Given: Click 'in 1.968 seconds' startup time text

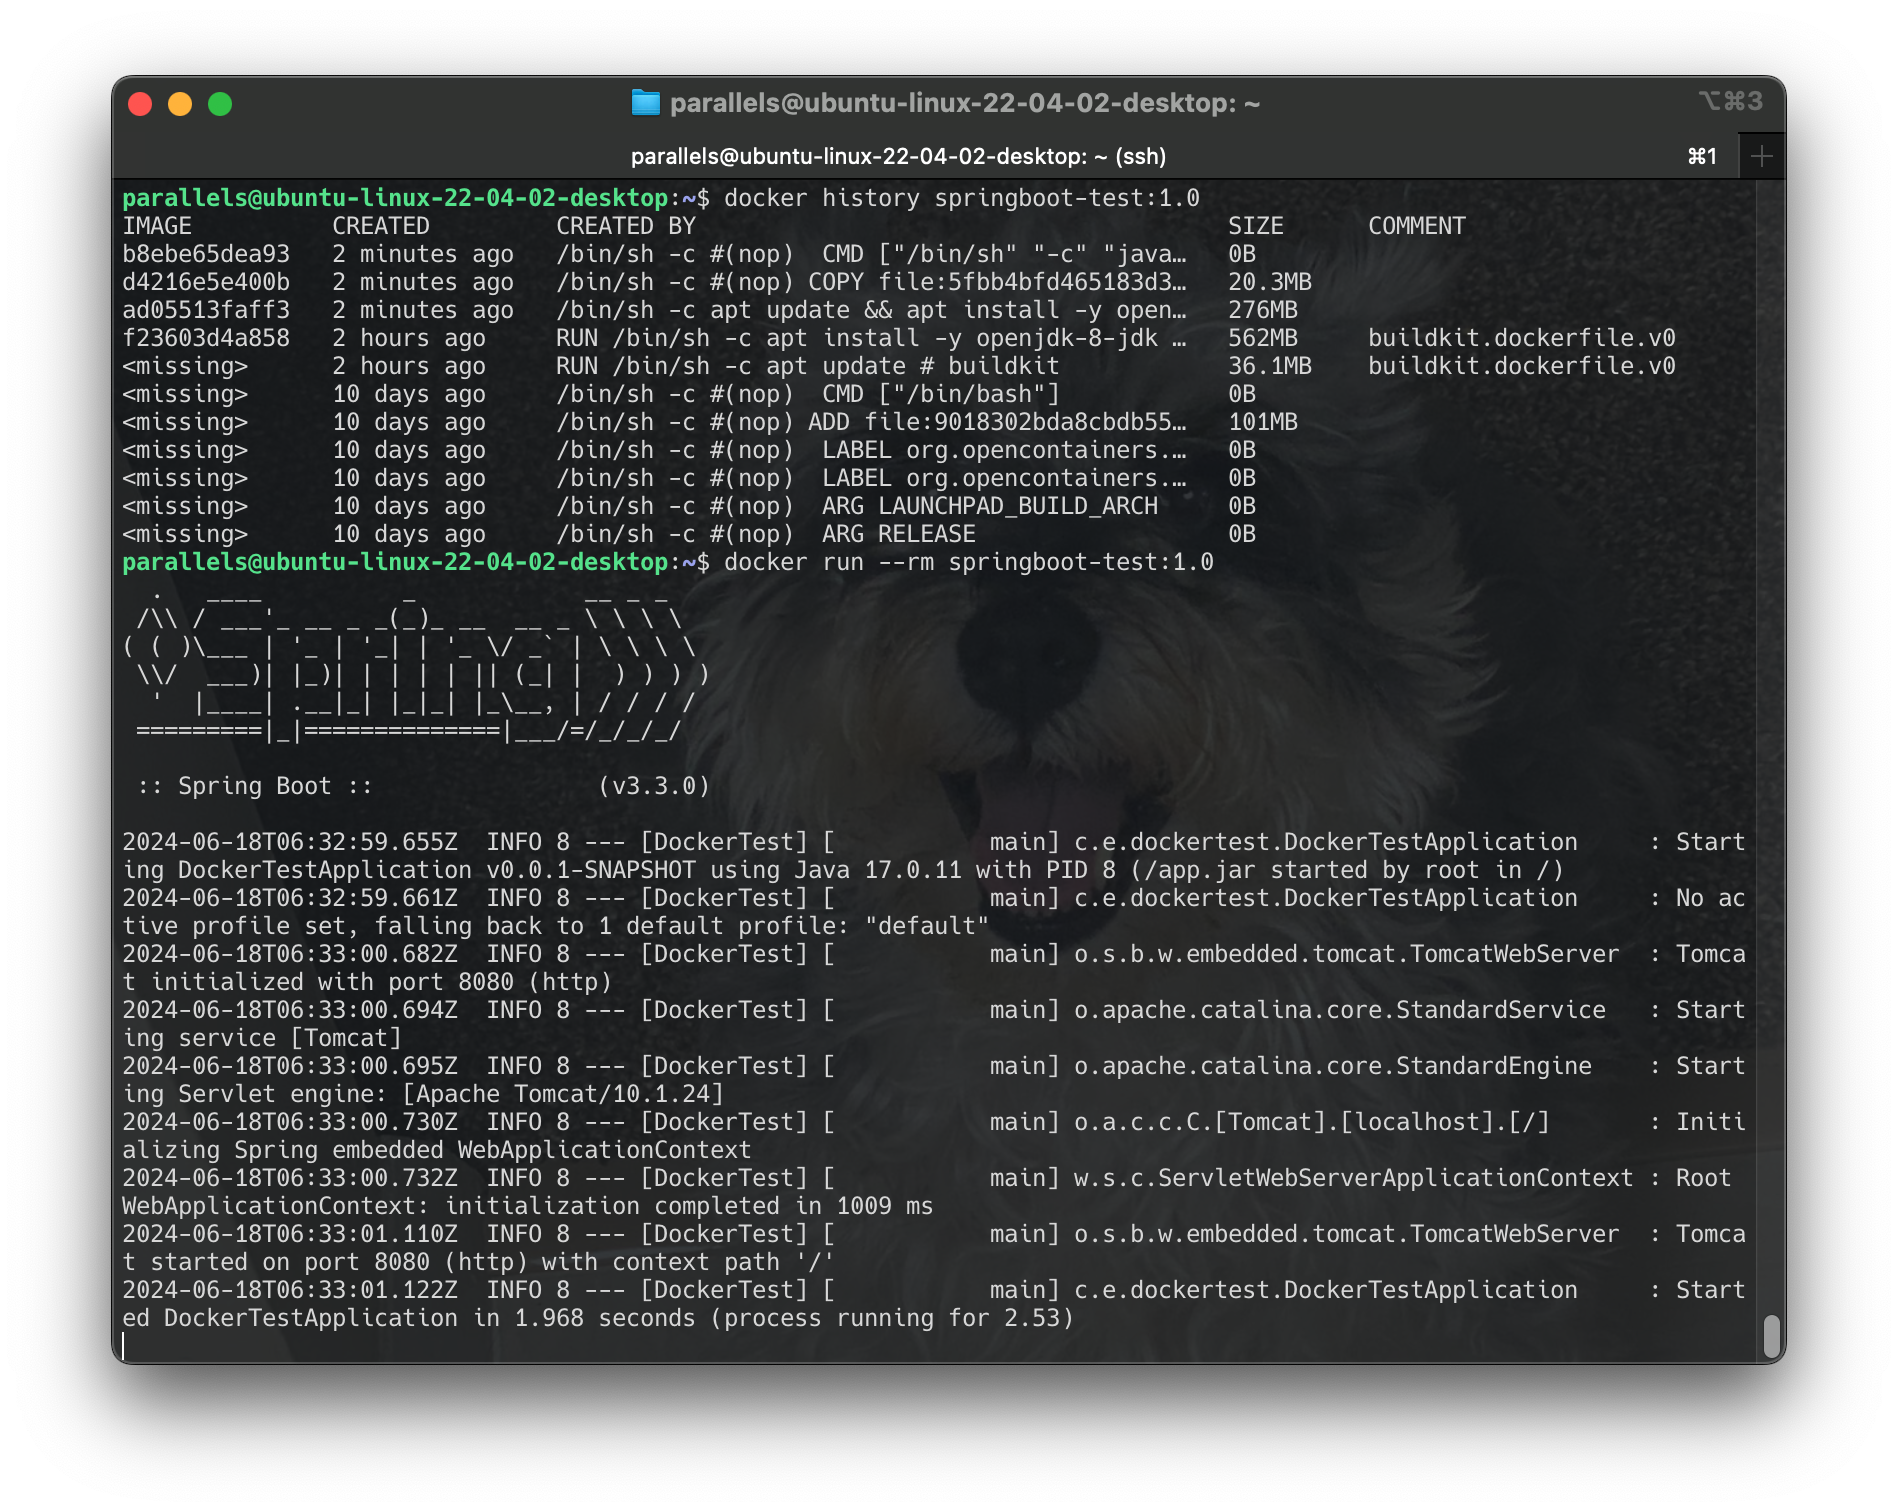Looking at the screenshot, I should coord(585,1318).
